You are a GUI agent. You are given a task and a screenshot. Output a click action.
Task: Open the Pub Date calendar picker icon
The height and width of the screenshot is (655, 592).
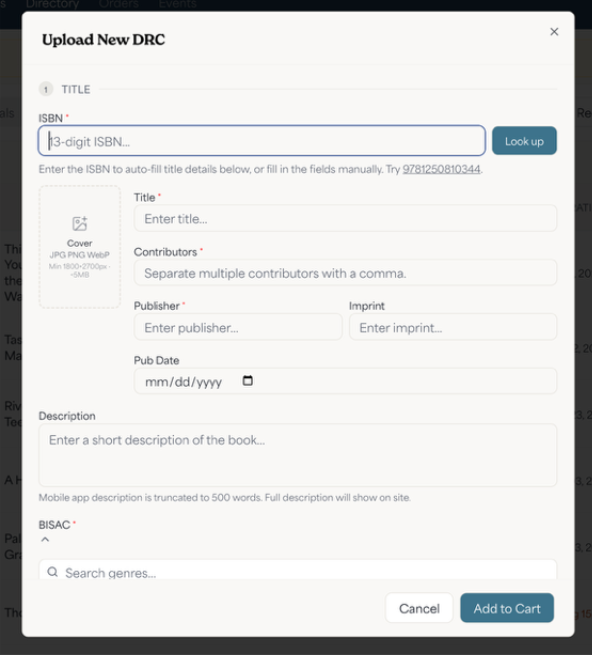[248, 381]
